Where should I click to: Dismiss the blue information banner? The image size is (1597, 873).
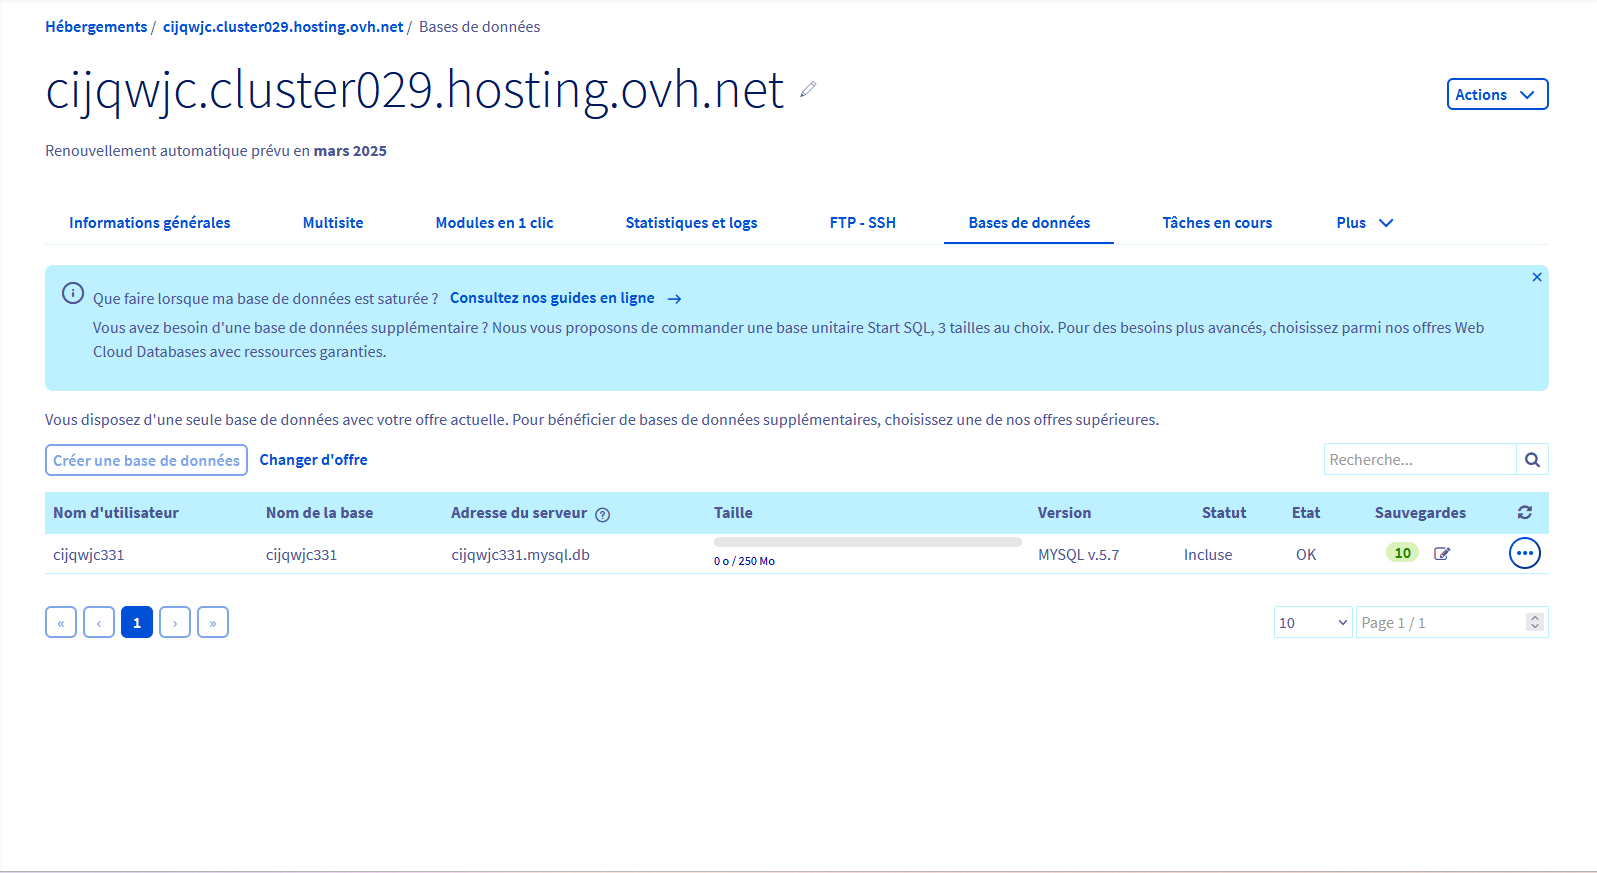[1536, 277]
